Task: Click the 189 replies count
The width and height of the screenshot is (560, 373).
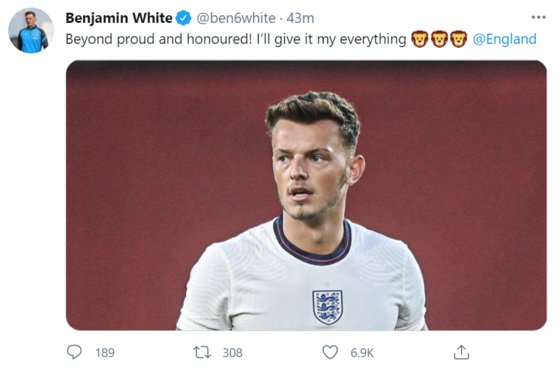Action: (x=105, y=353)
